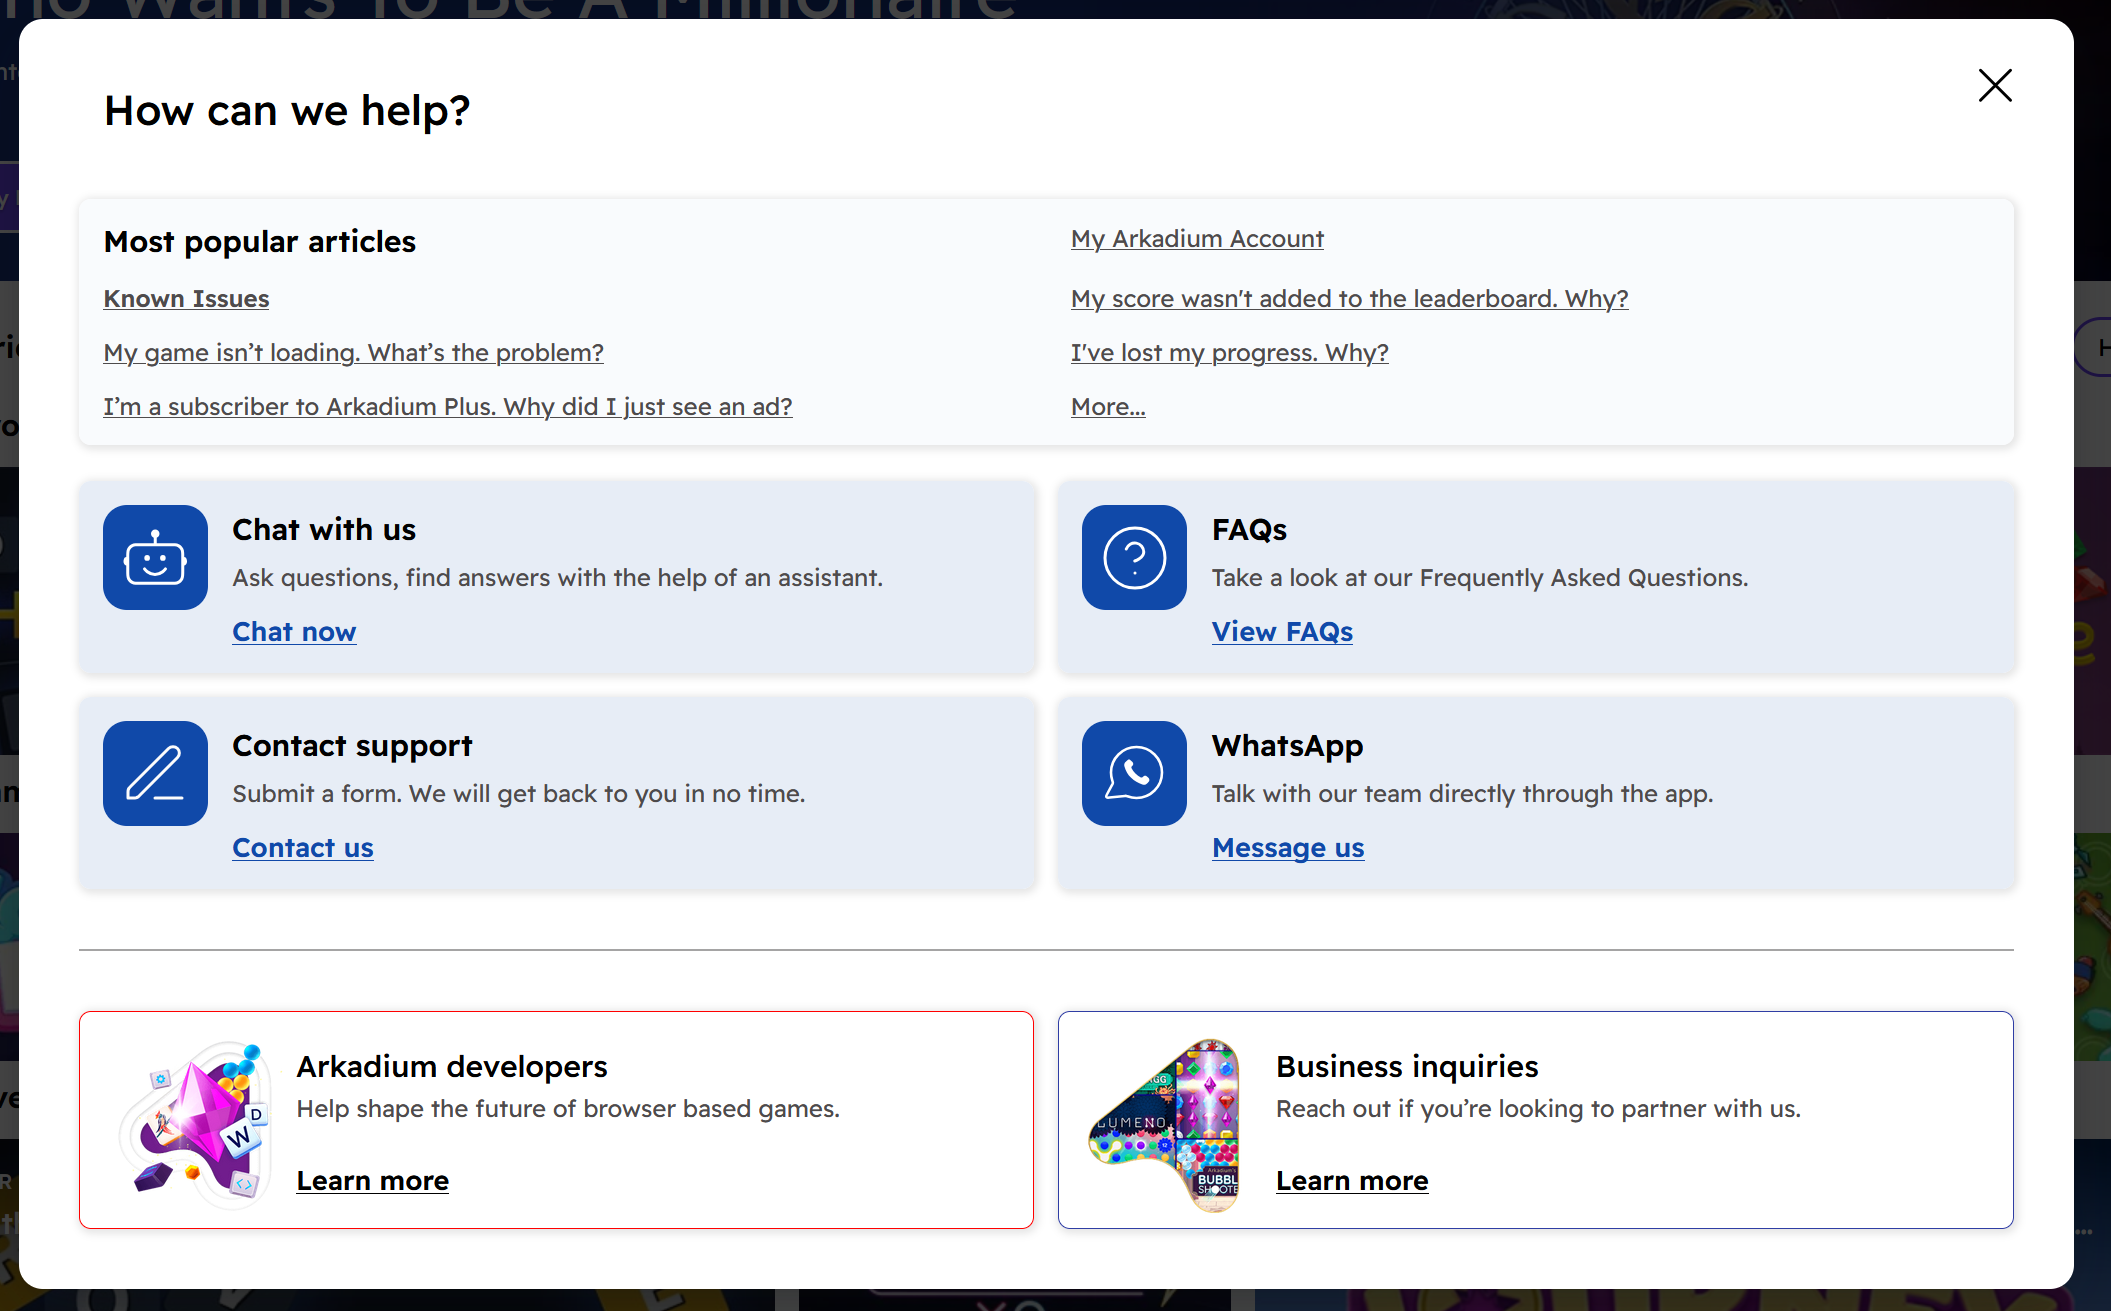Click Learn more under Business inquiries
Viewport: 2111px width, 1311px height.
[1352, 1181]
